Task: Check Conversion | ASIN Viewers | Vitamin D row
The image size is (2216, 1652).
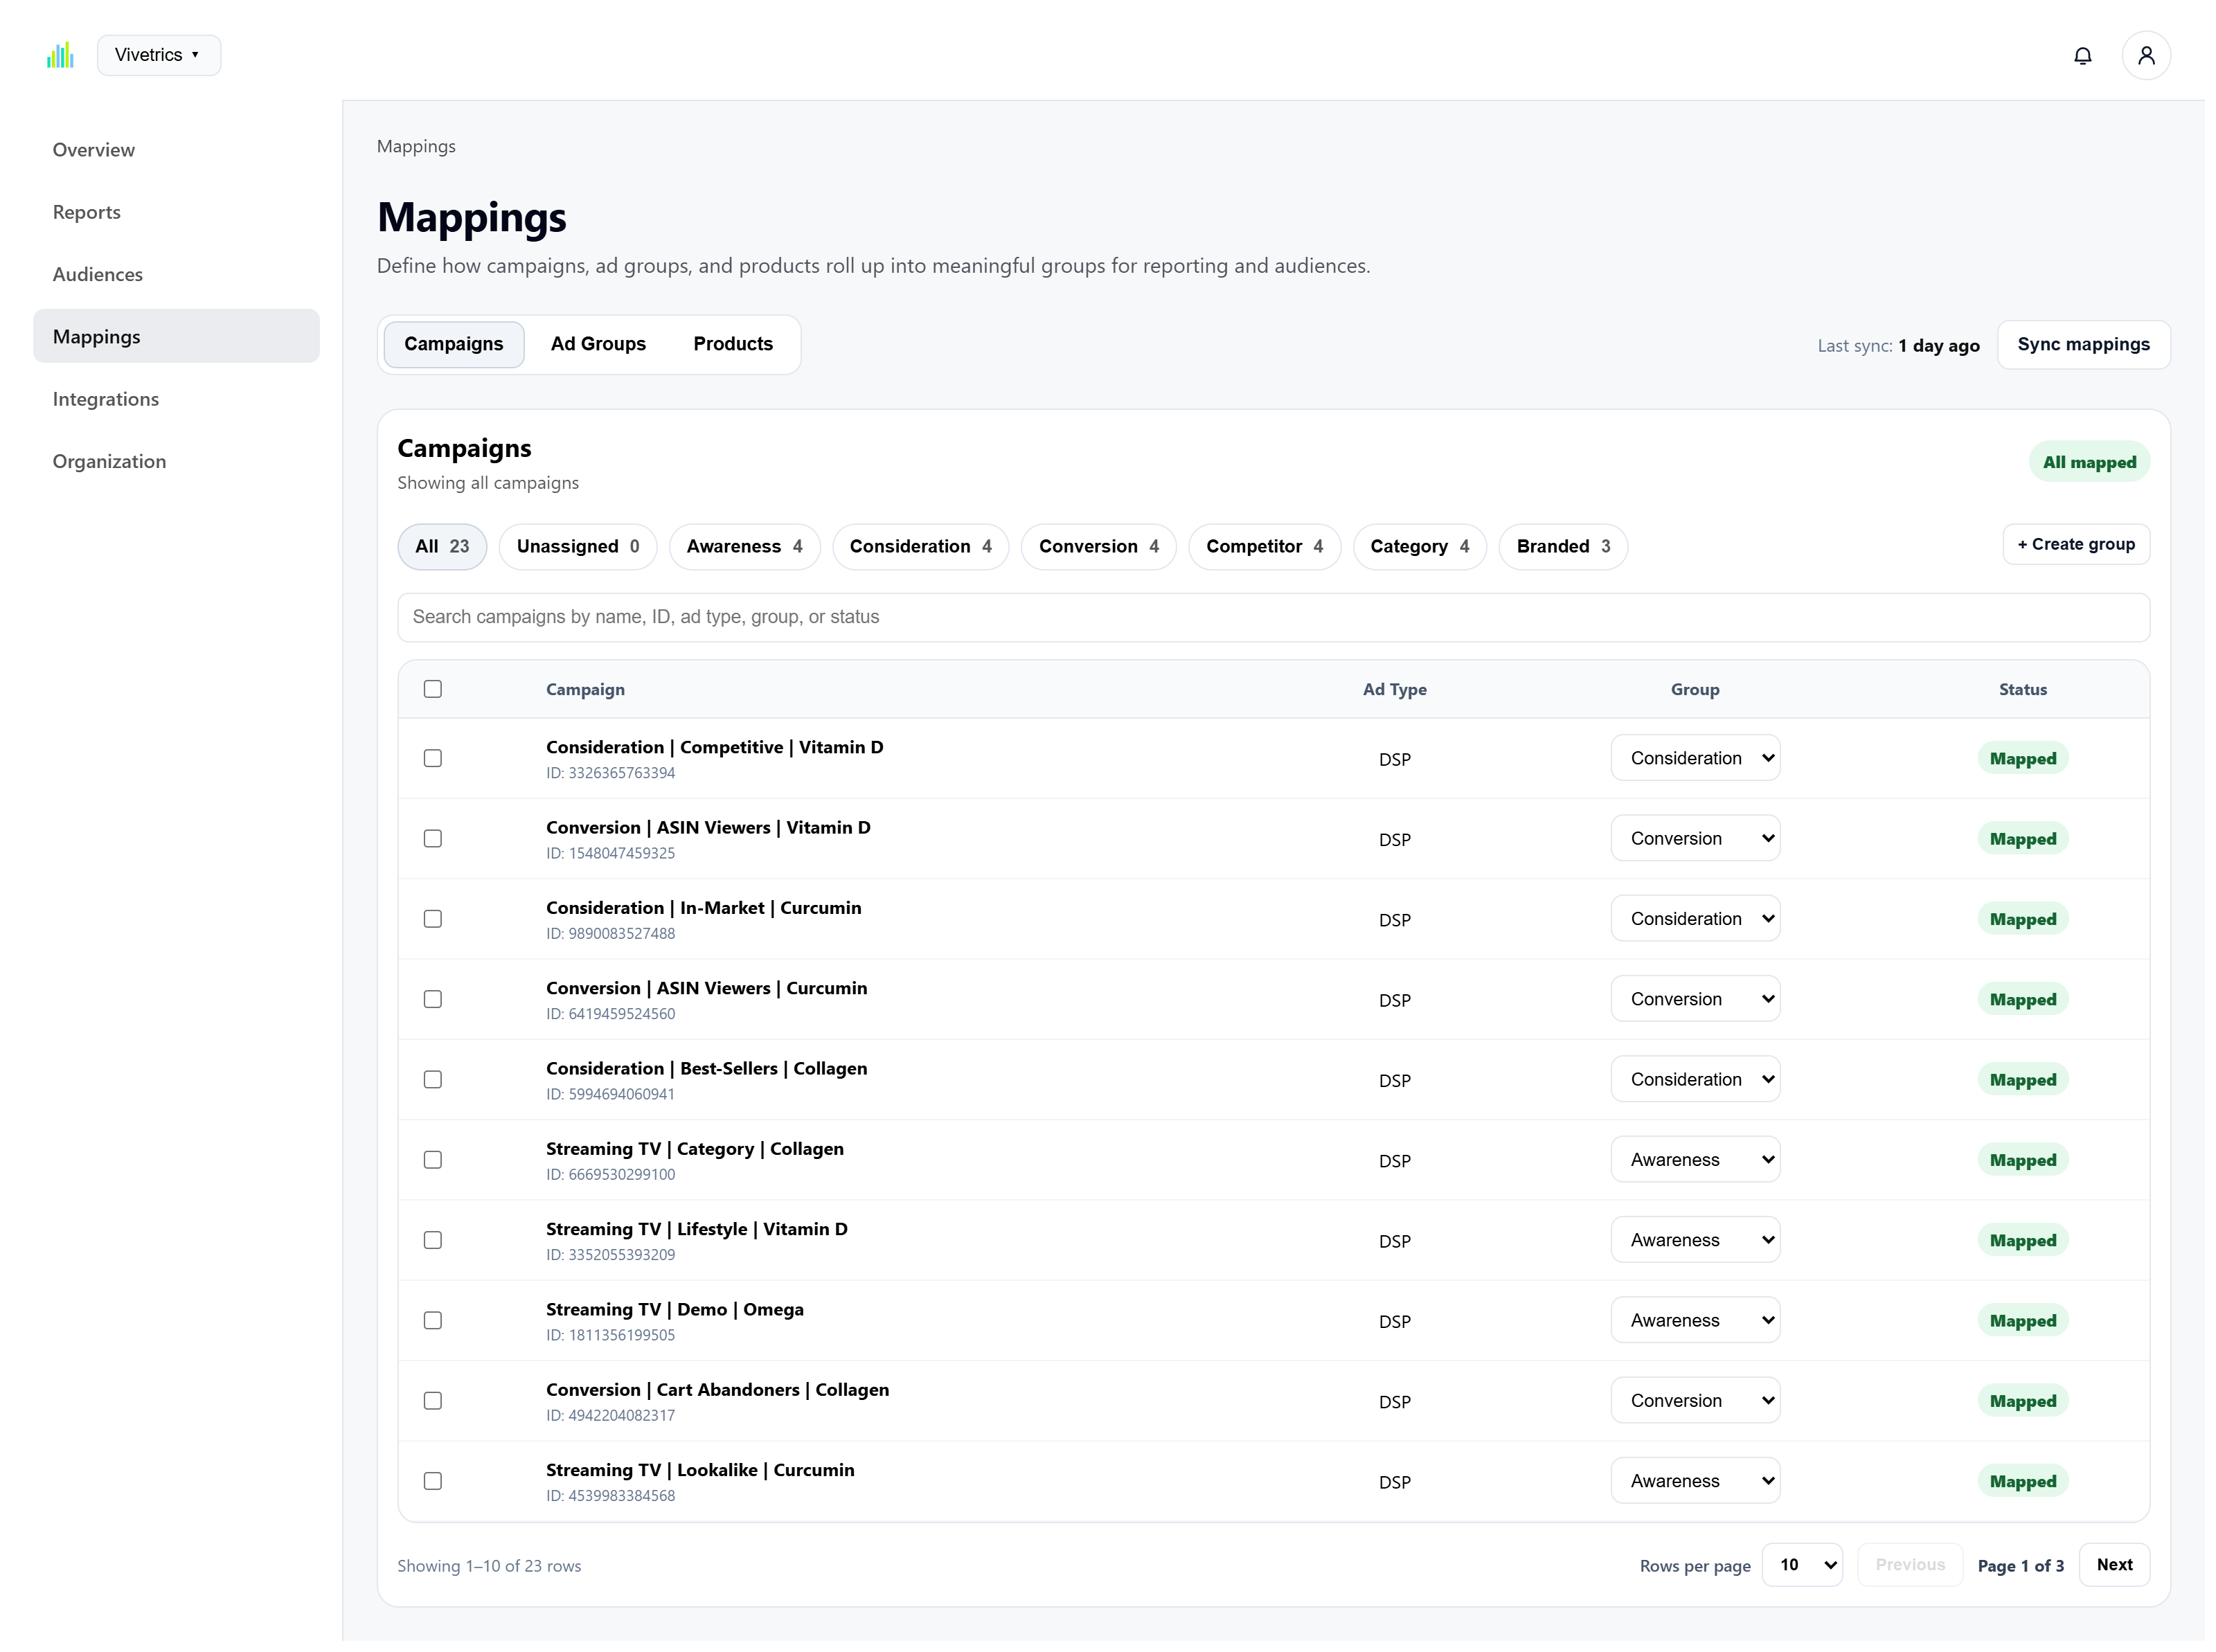Action: coord(433,838)
